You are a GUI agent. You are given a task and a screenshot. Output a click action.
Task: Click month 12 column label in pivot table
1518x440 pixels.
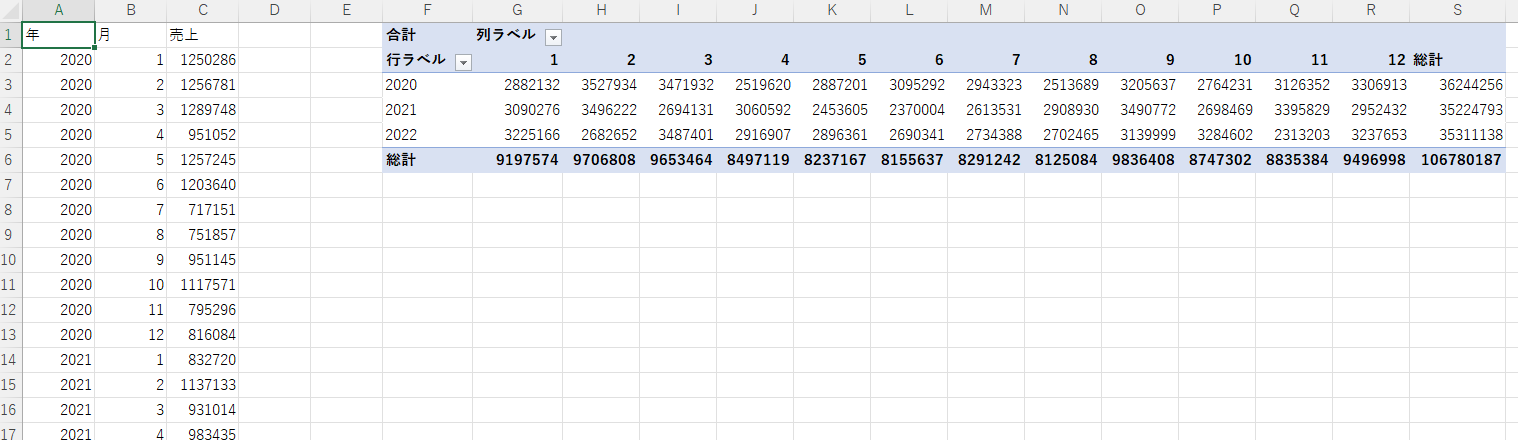coord(1370,60)
